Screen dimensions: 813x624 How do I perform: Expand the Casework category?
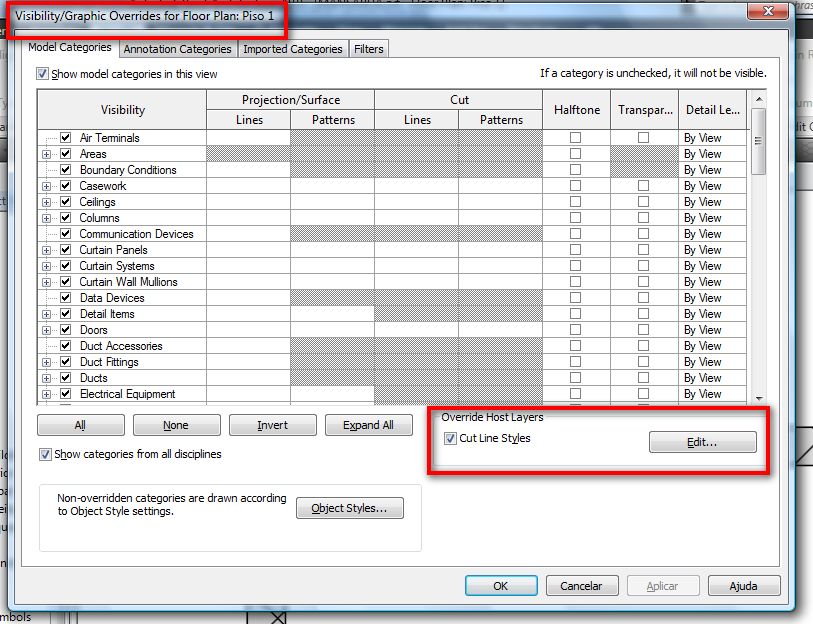point(47,186)
